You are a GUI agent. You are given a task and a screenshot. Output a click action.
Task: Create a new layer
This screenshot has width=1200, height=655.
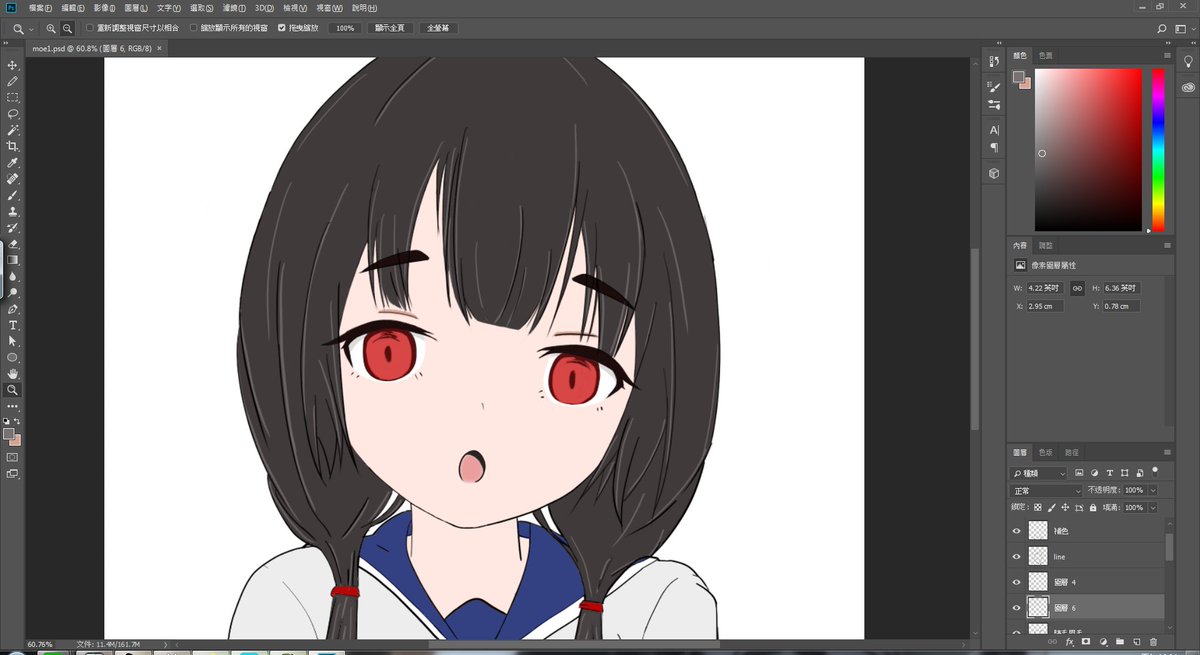pyautogui.click(x=1136, y=641)
